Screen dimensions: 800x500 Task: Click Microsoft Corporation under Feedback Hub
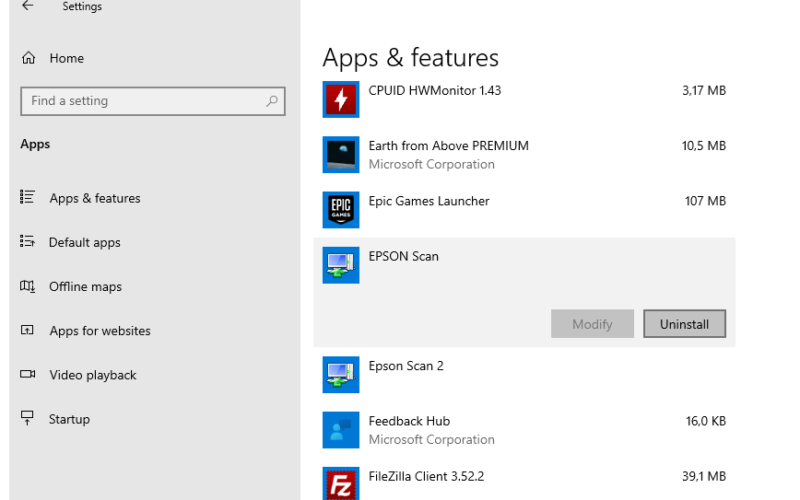click(x=432, y=440)
